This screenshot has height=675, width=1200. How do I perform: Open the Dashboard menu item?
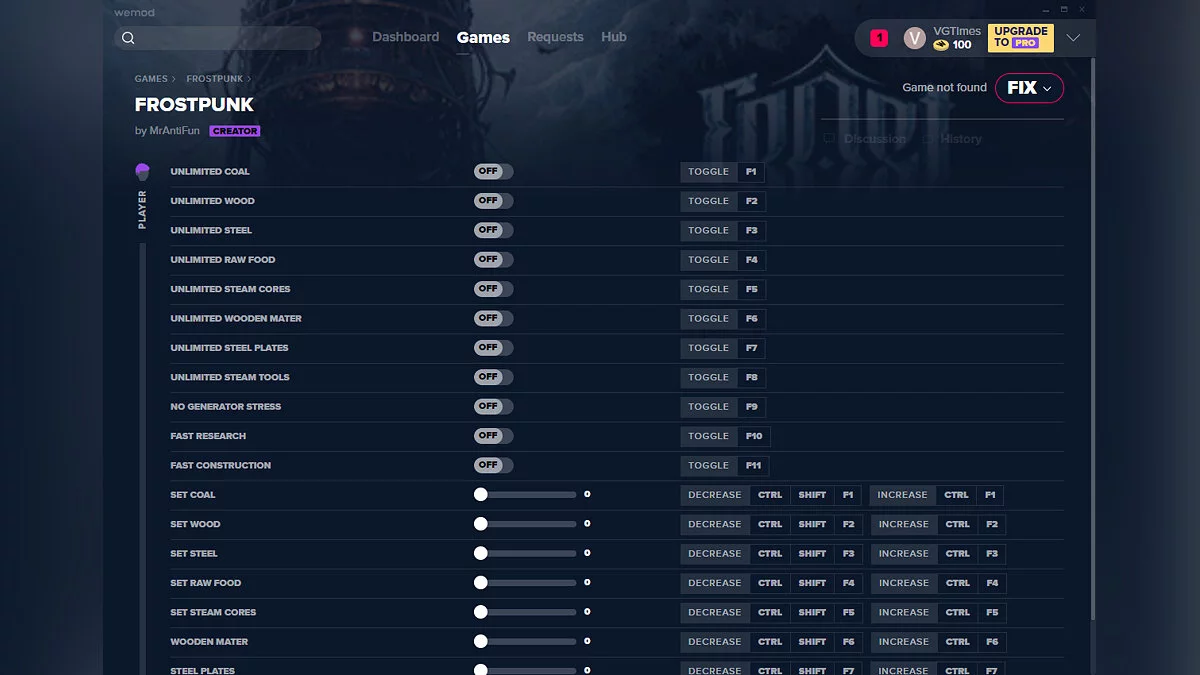(406, 37)
